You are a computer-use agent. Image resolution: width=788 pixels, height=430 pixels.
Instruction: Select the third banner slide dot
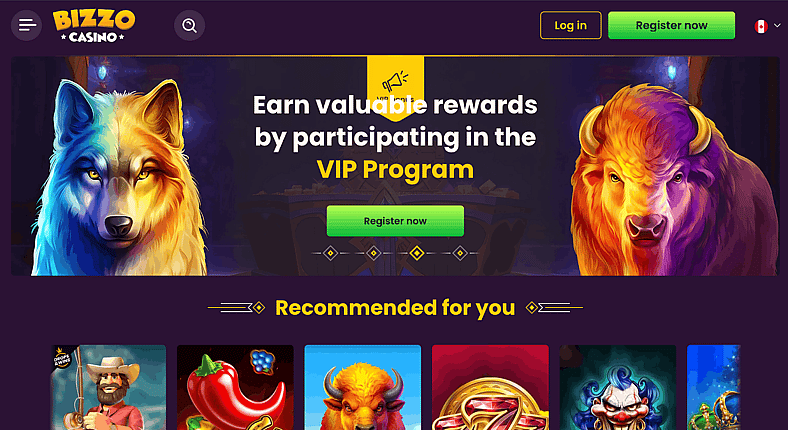(417, 253)
